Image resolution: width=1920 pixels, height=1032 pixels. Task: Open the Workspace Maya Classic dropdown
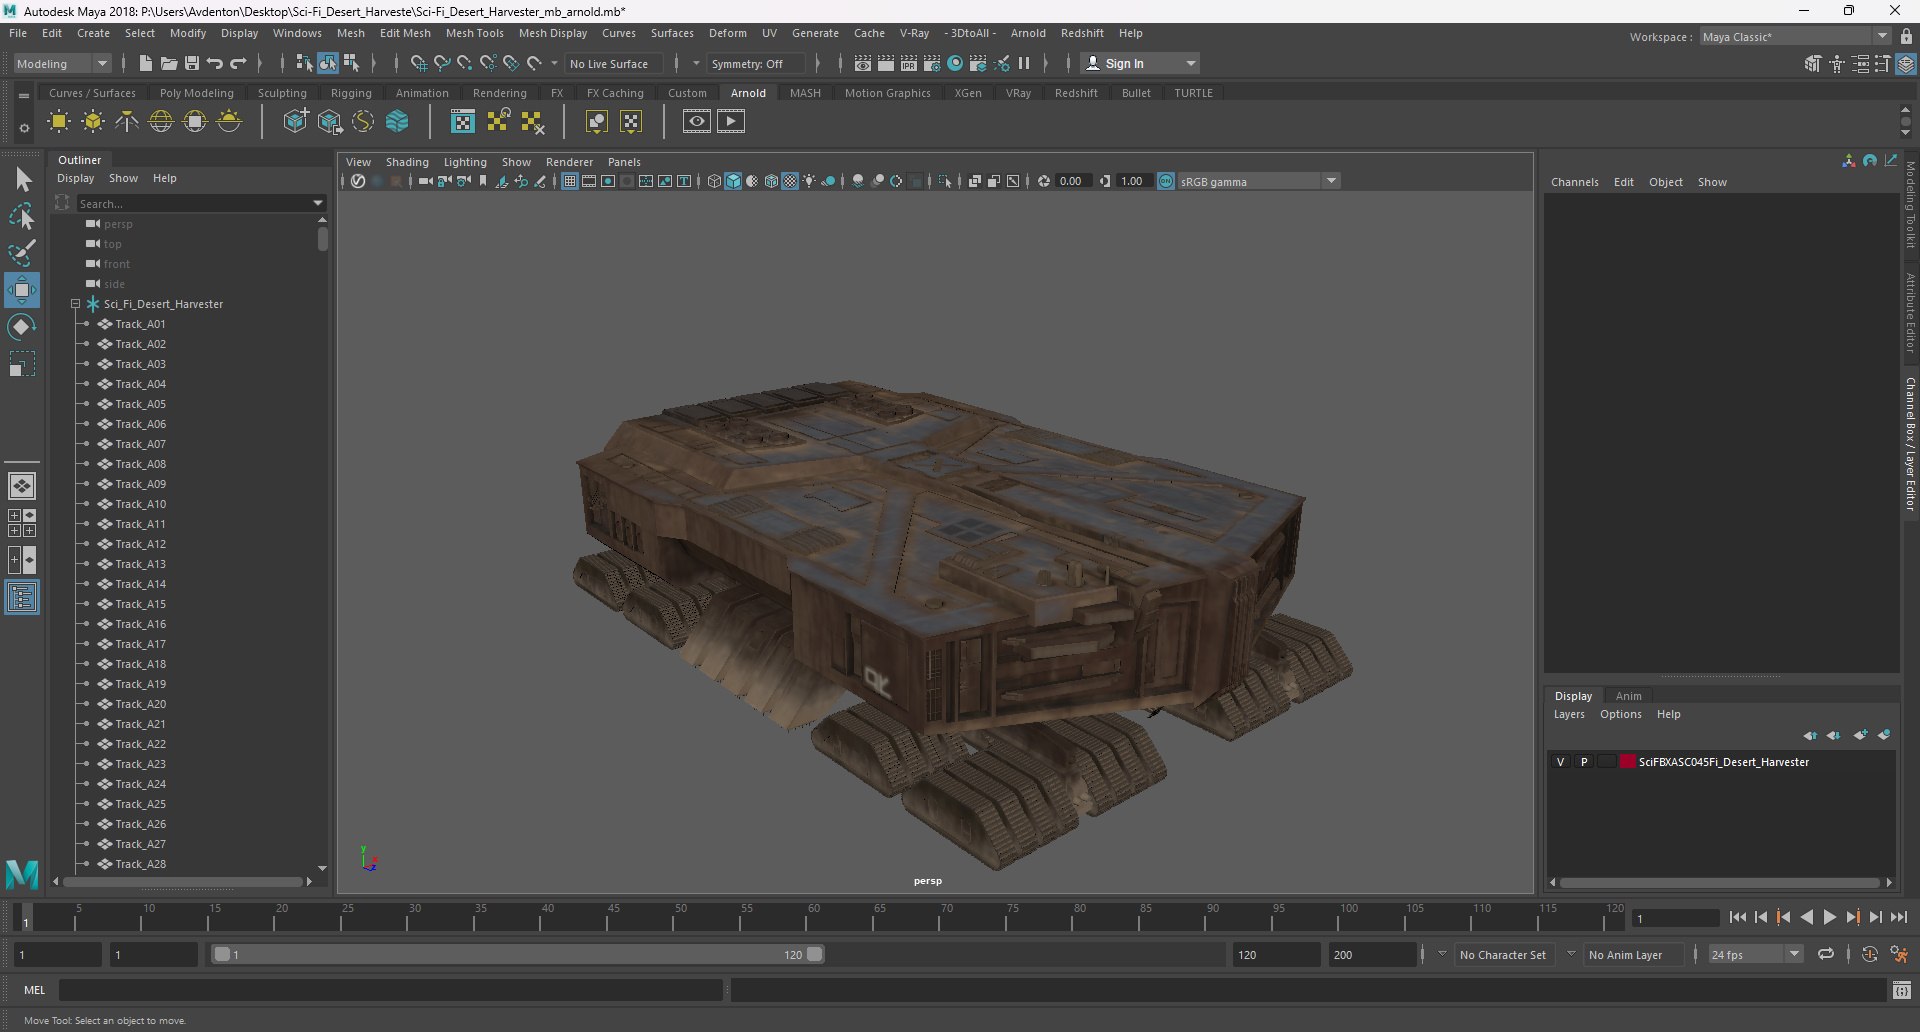pyautogui.click(x=1795, y=37)
